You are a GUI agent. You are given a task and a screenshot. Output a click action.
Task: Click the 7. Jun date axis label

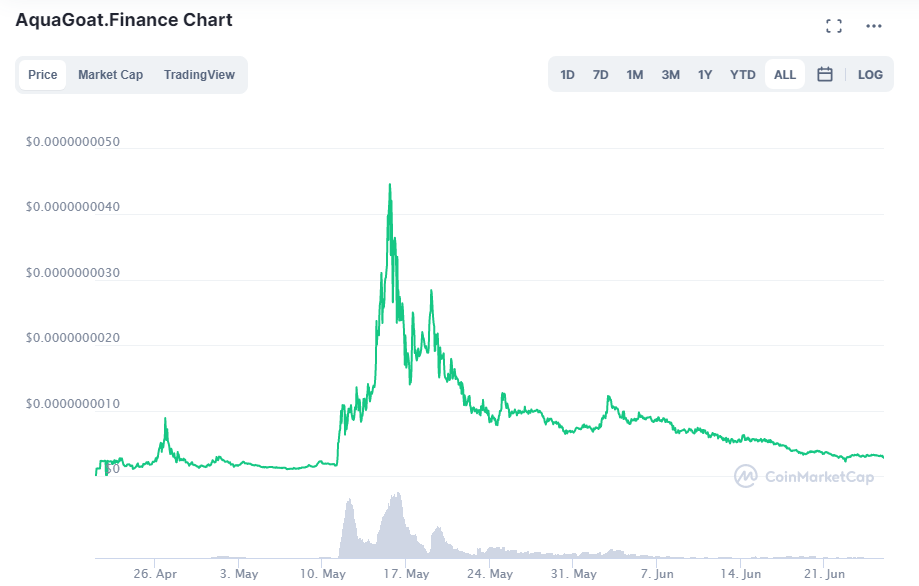point(658,574)
